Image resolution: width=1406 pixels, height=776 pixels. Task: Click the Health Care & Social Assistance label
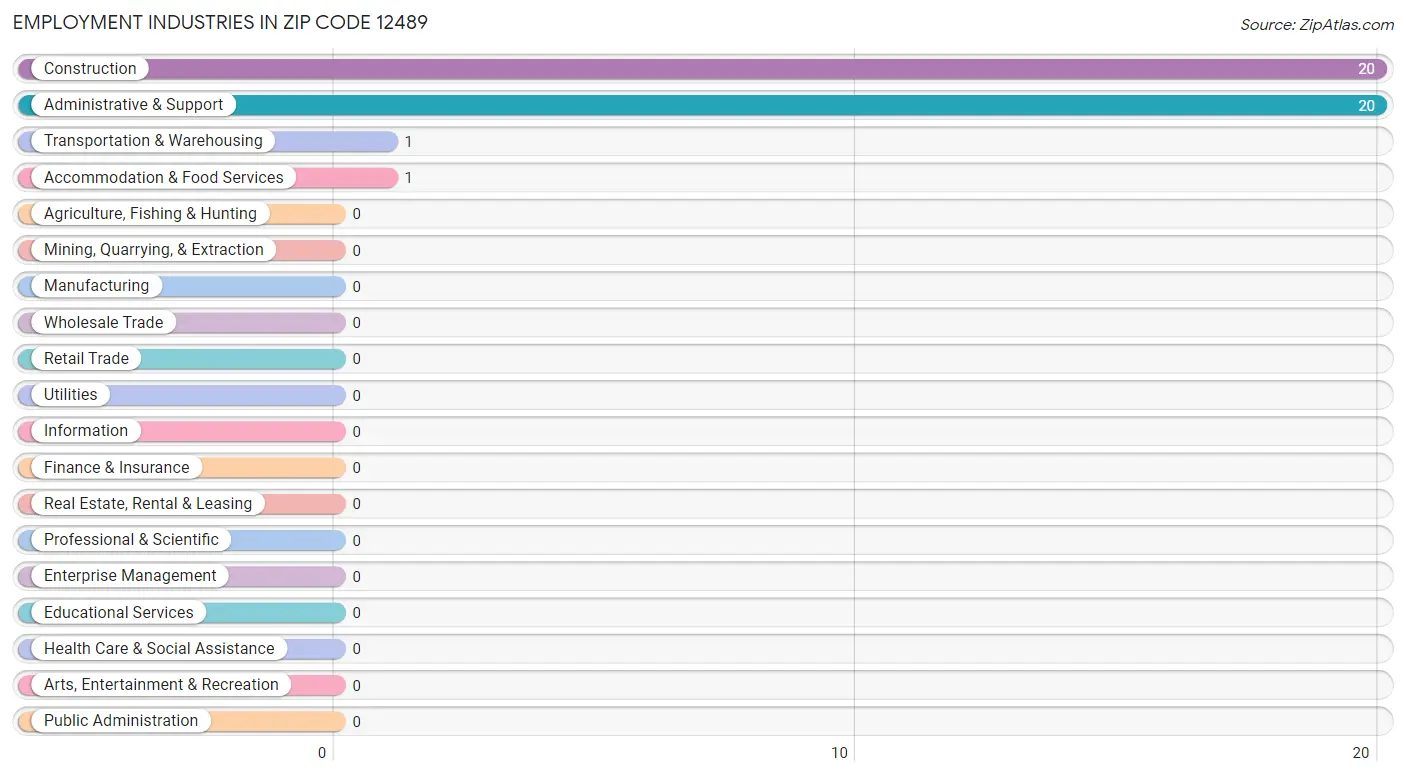pos(159,649)
